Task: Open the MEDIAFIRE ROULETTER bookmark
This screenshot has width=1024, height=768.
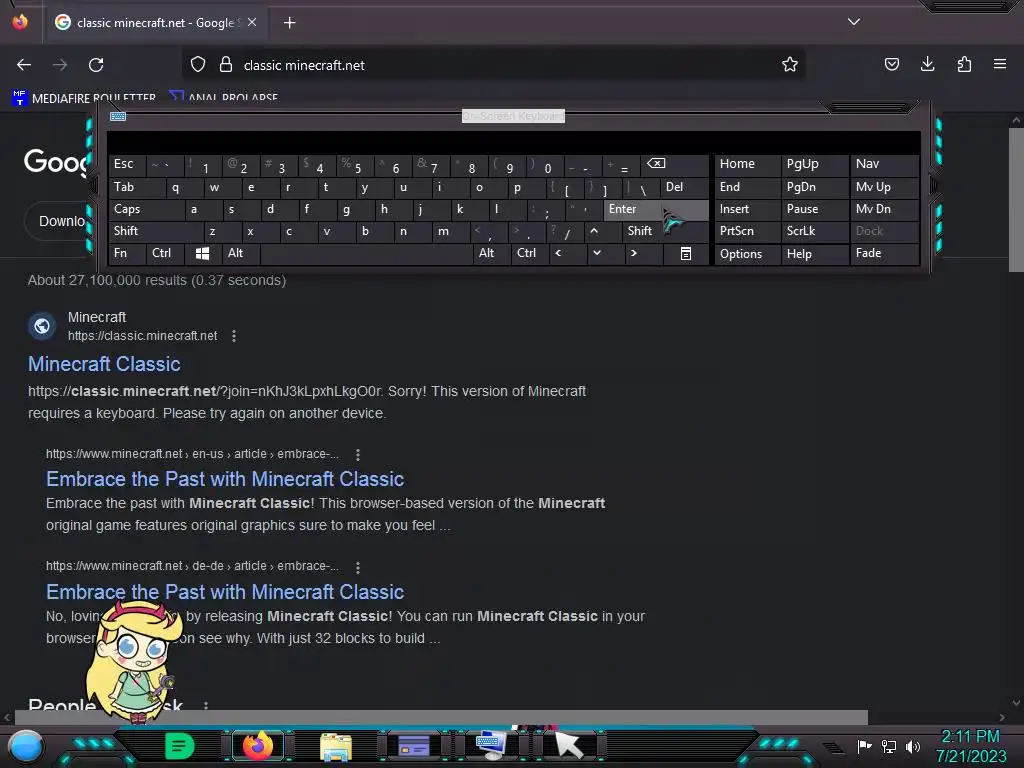Action: (84, 98)
